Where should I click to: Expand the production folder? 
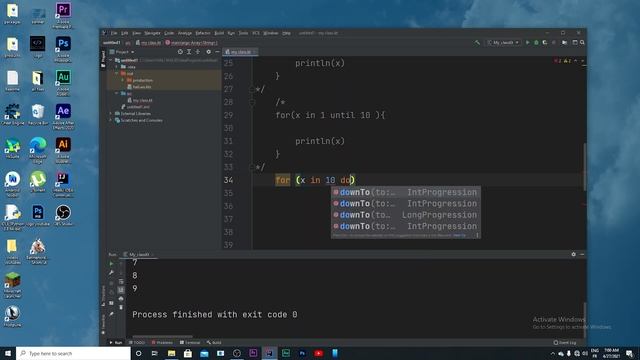click(x=123, y=80)
